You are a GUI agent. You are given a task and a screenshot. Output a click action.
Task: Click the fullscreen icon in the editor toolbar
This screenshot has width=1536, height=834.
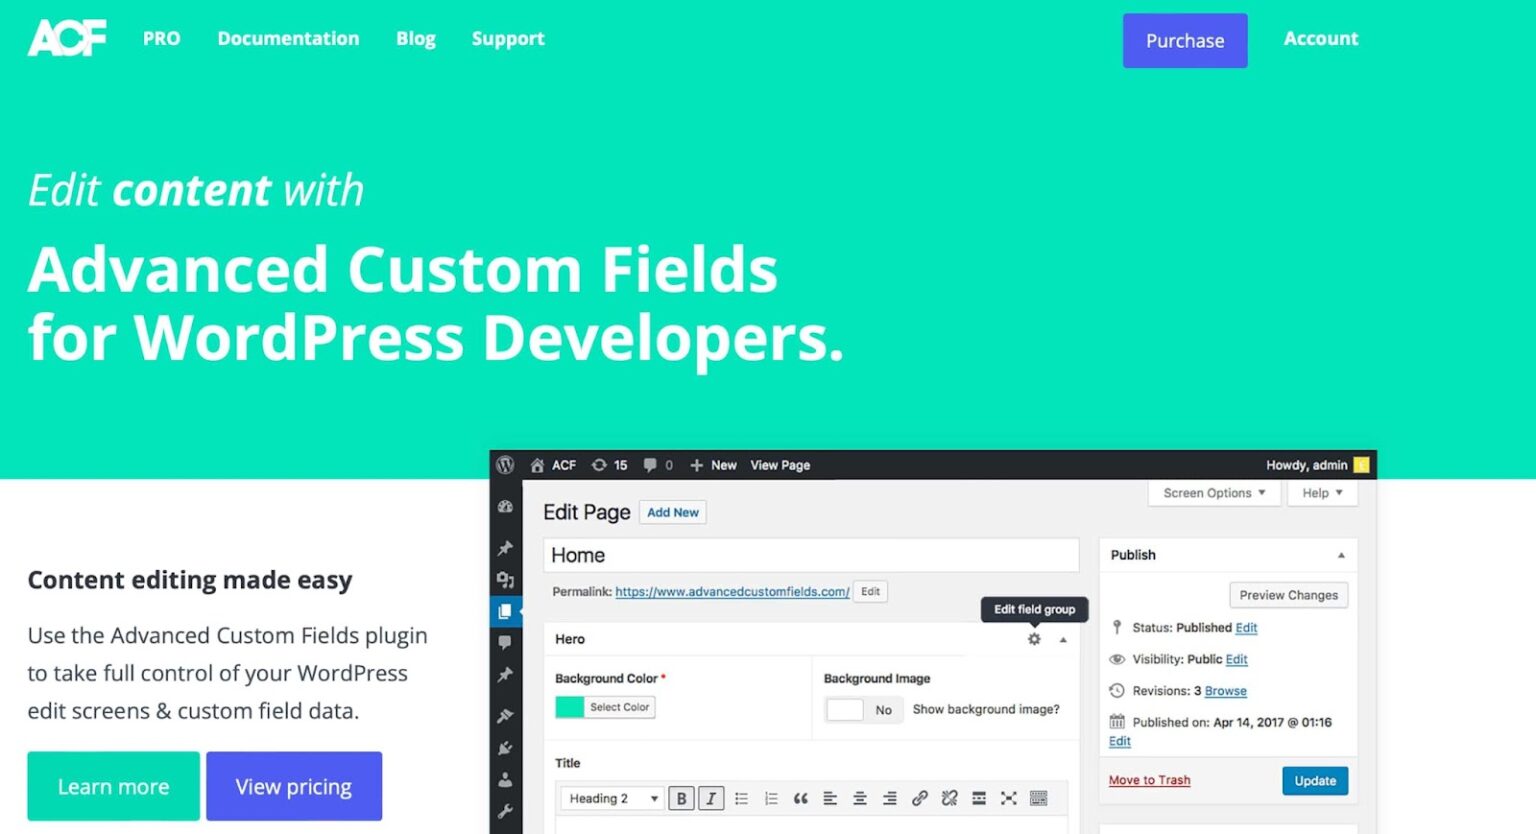(1008, 798)
